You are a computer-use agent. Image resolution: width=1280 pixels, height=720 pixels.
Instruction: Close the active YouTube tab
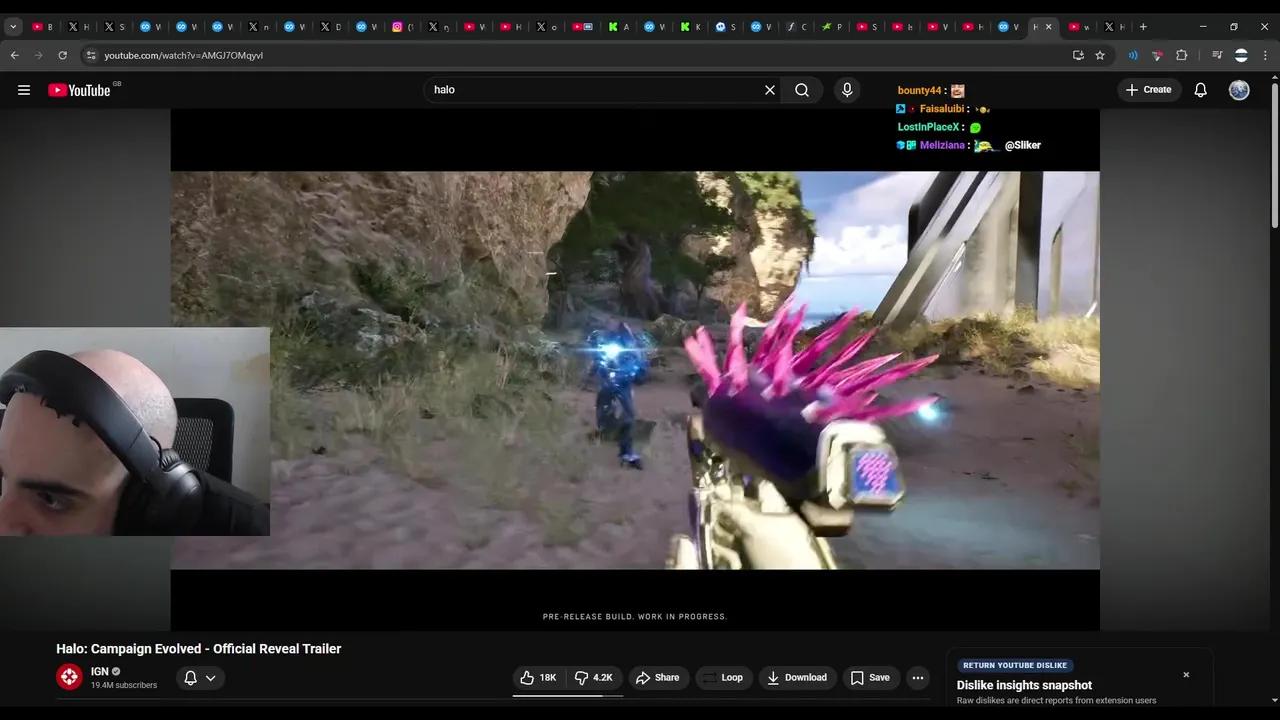(1048, 27)
